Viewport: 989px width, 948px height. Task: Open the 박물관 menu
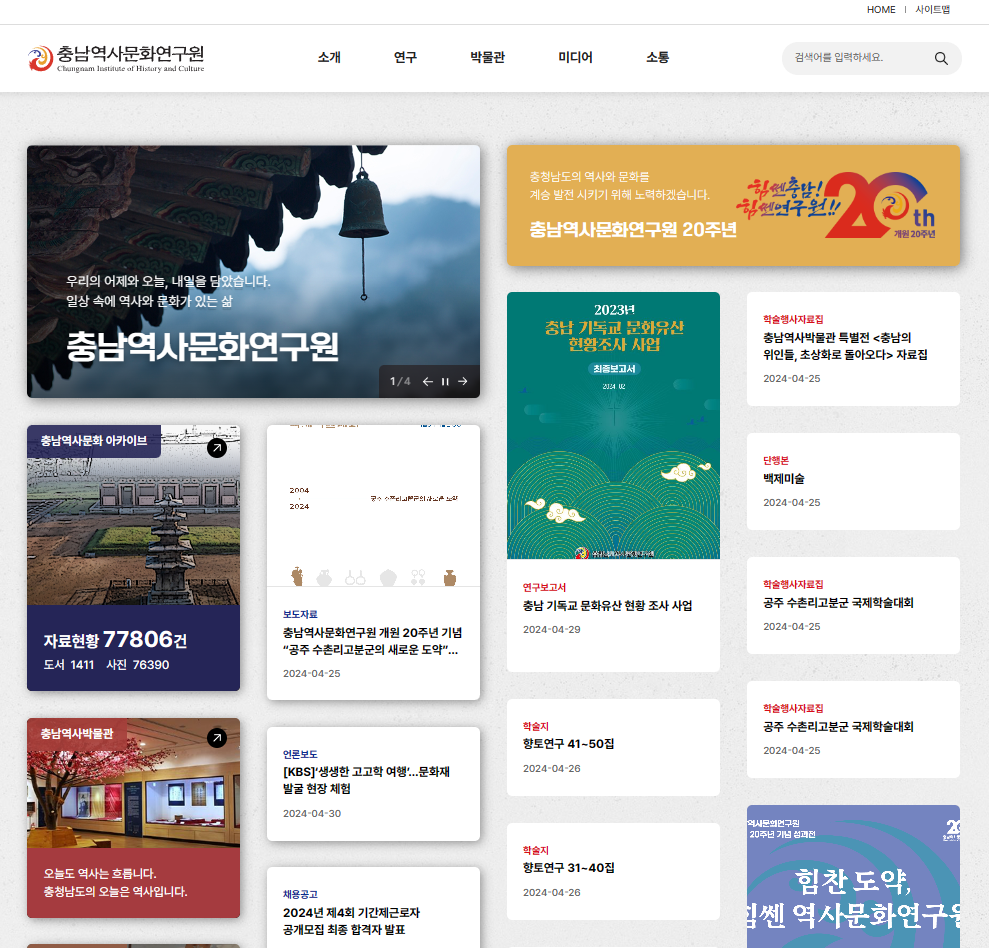point(488,57)
